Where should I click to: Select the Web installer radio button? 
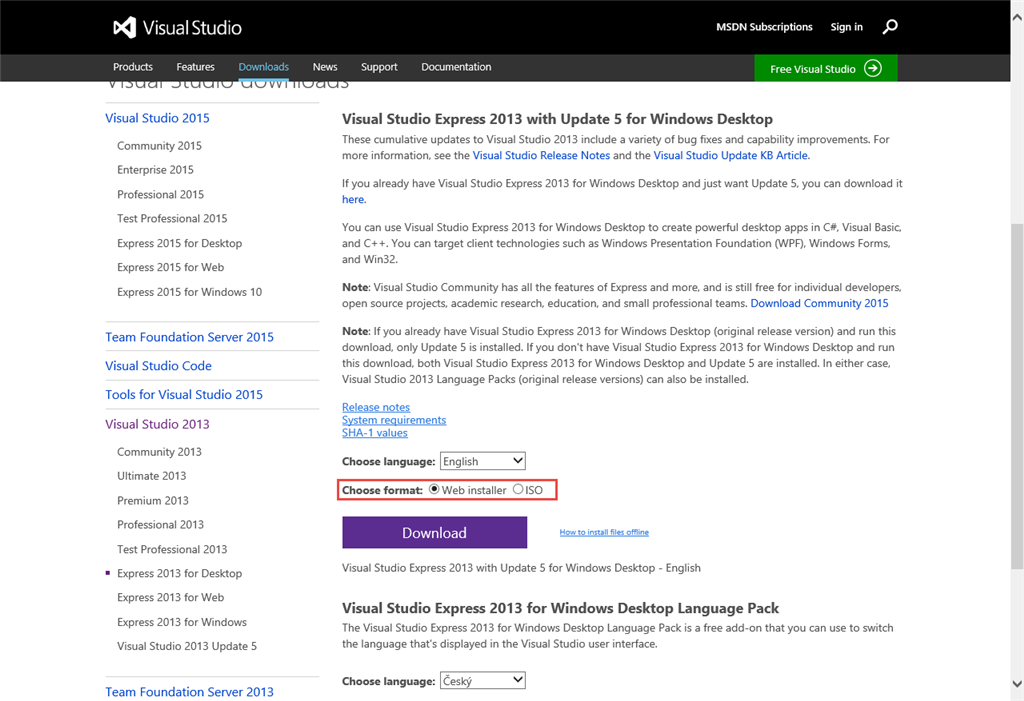click(x=434, y=489)
